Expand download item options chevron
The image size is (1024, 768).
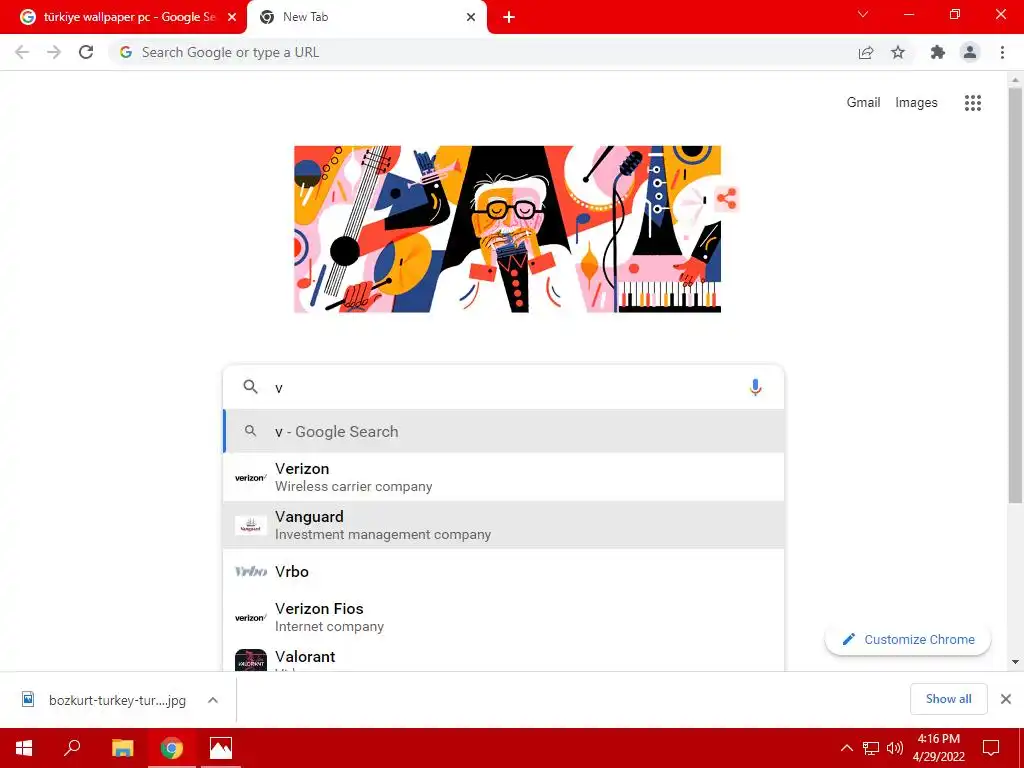213,700
